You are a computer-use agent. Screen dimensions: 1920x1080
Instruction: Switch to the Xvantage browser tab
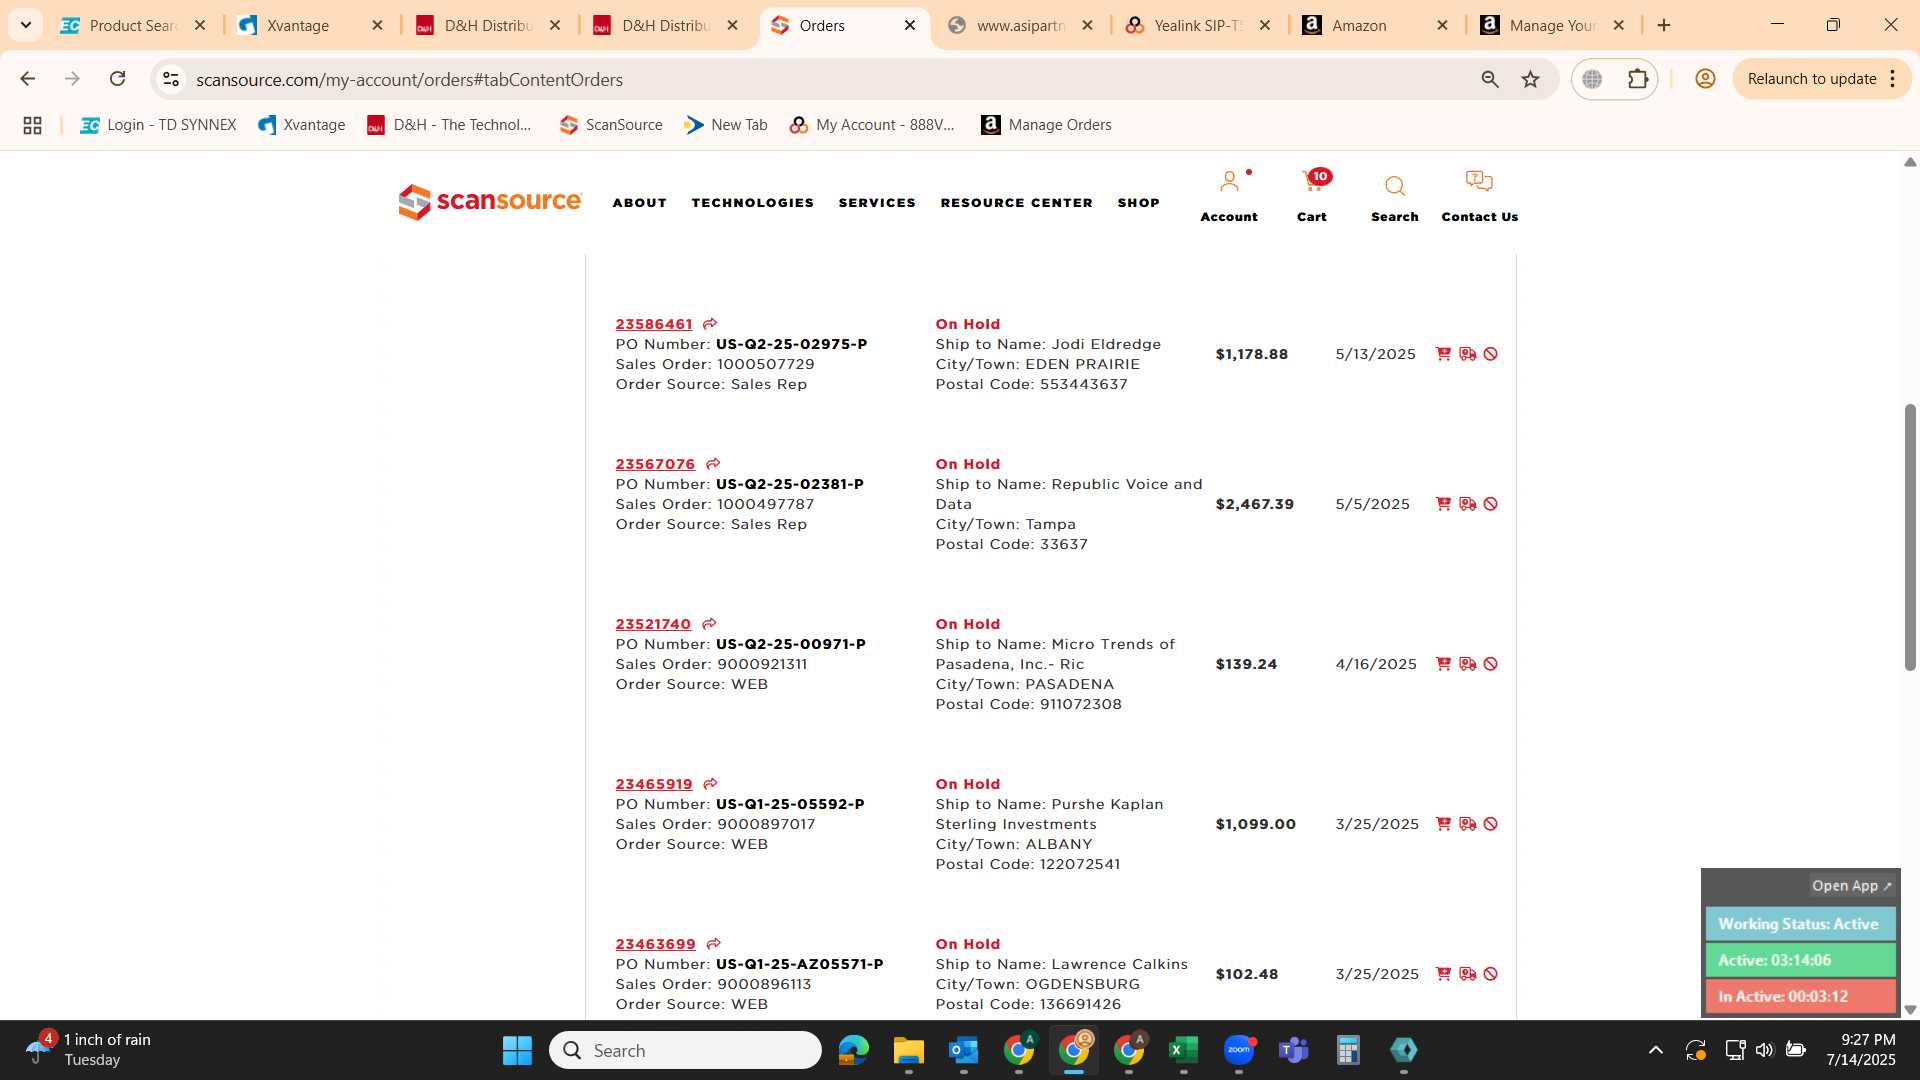point(310,25)
